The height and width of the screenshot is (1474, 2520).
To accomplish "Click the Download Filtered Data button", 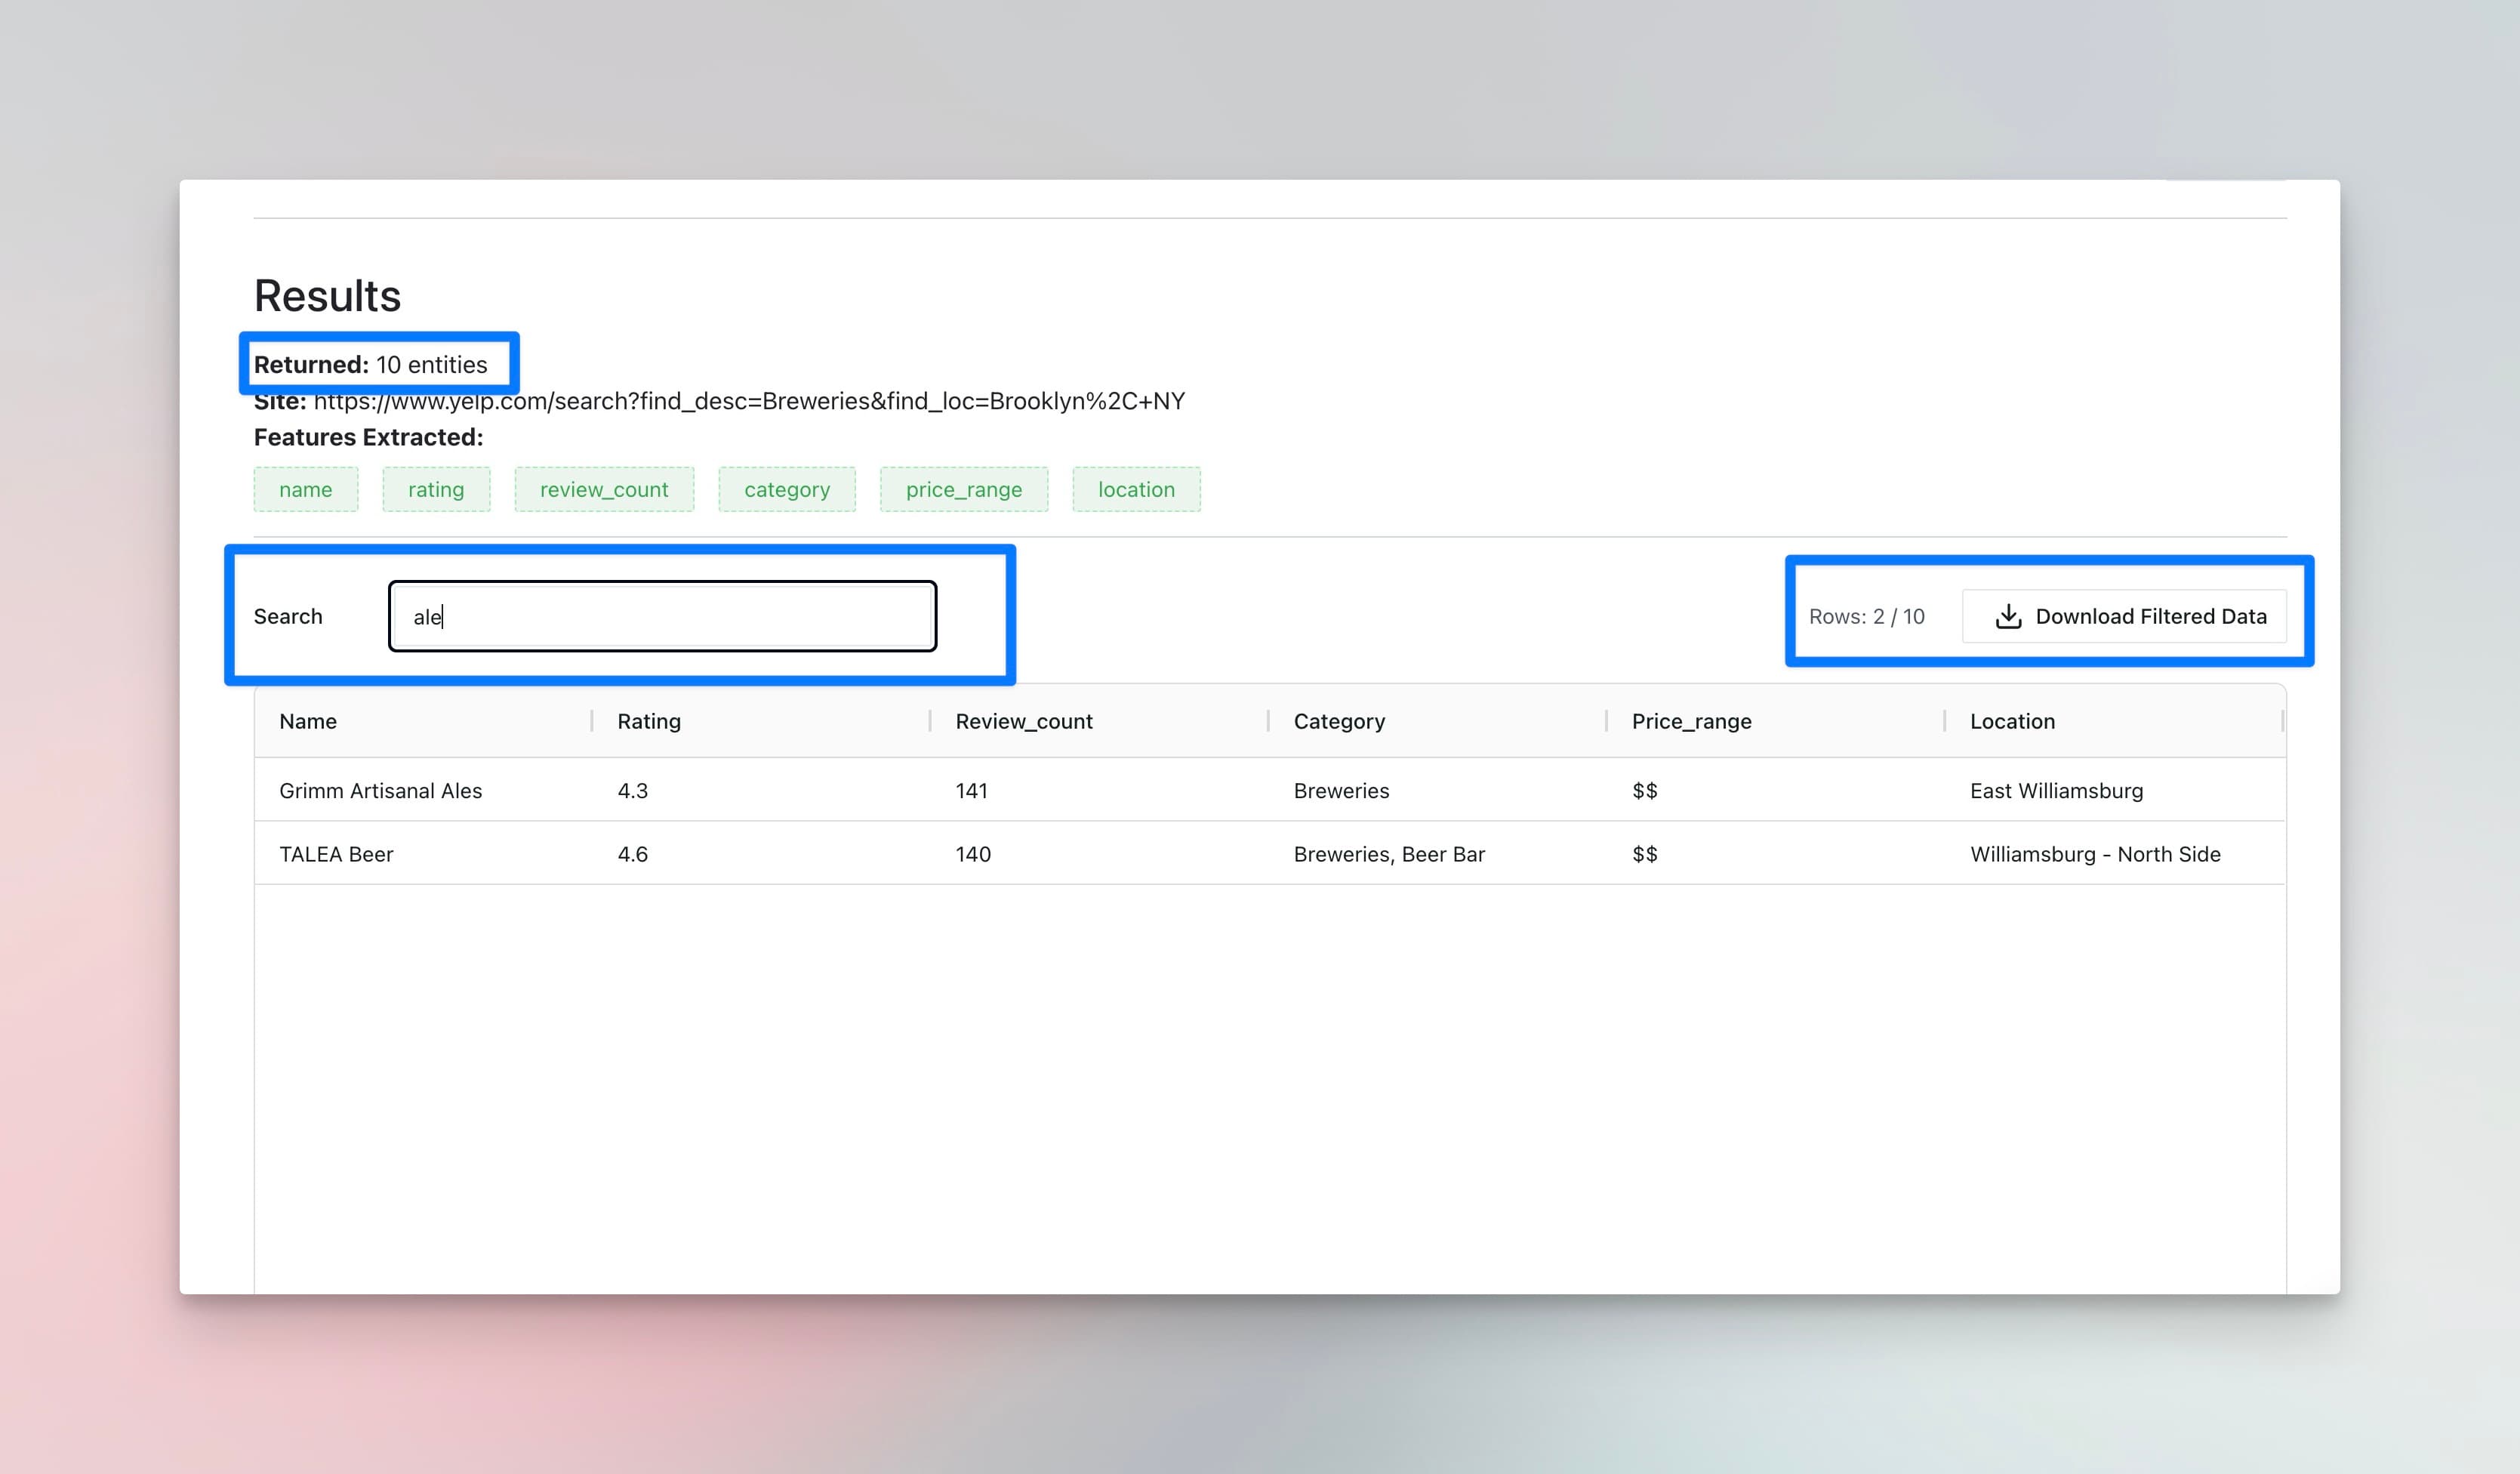I will coord(2124,616).
